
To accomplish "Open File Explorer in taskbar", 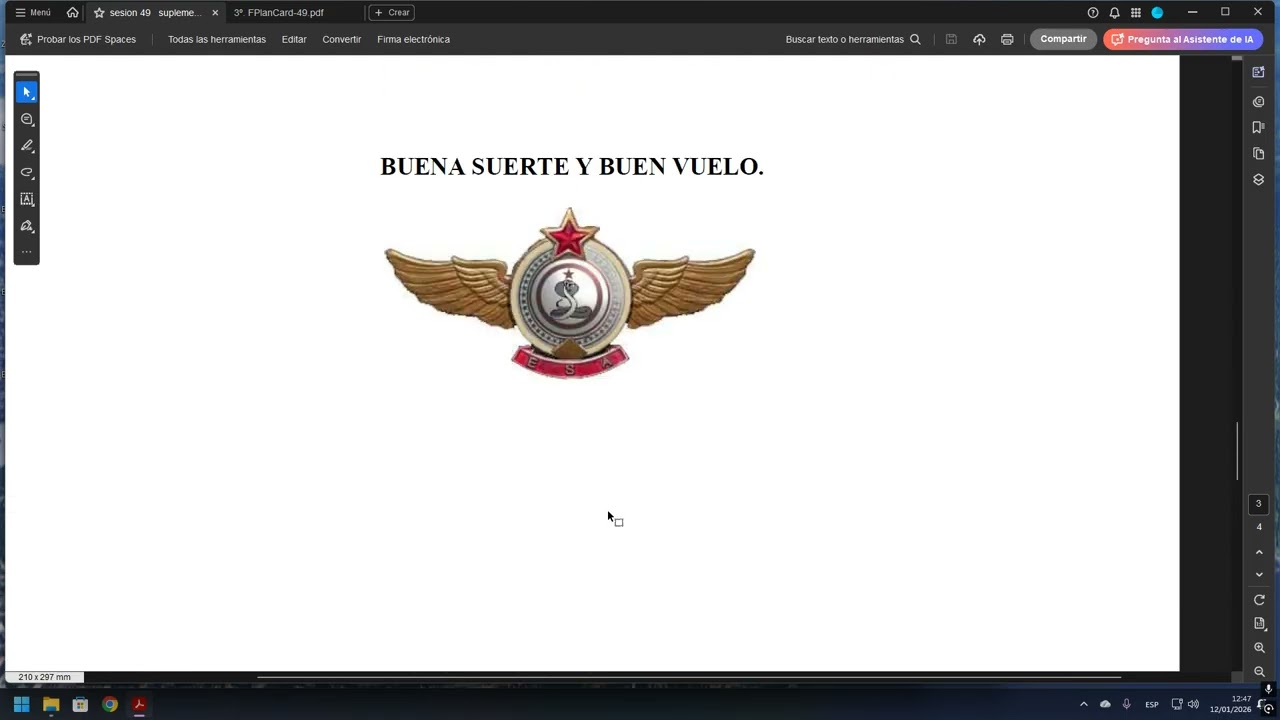I will 51,704.
